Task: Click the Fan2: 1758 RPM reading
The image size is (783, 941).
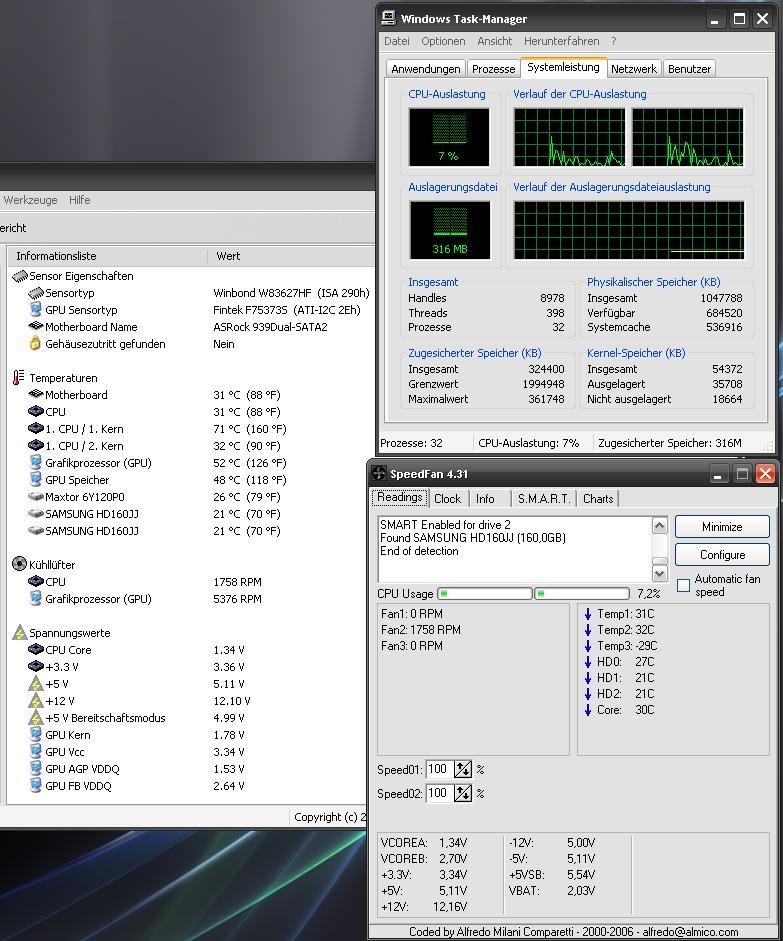Action: click(421, 630)
